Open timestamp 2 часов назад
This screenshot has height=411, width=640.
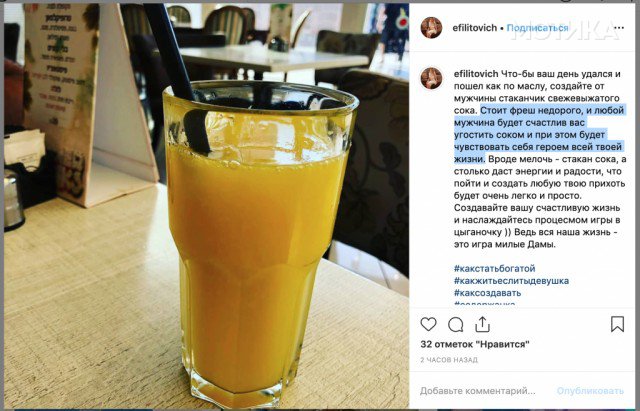pyautogui.click(x=449, y=360)
